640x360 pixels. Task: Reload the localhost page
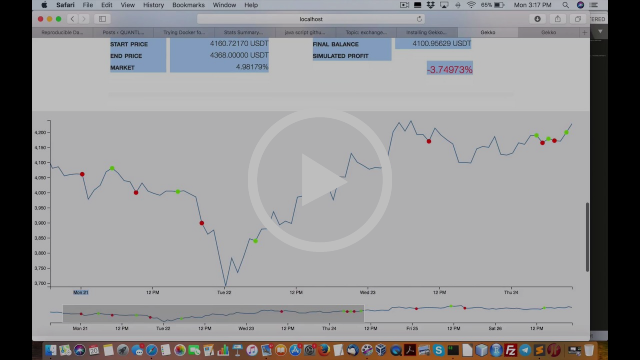click(x=419, y=19)
